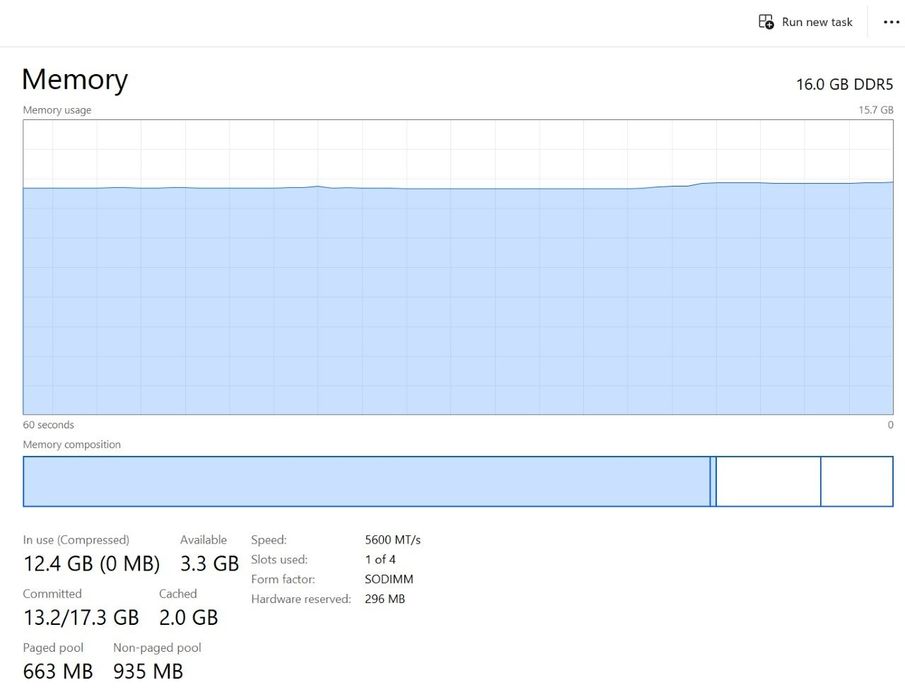The width and height of the screenshot is (905, 699).
Task: Click the In use segment of memory composition bar
Action: click(367, 481)
